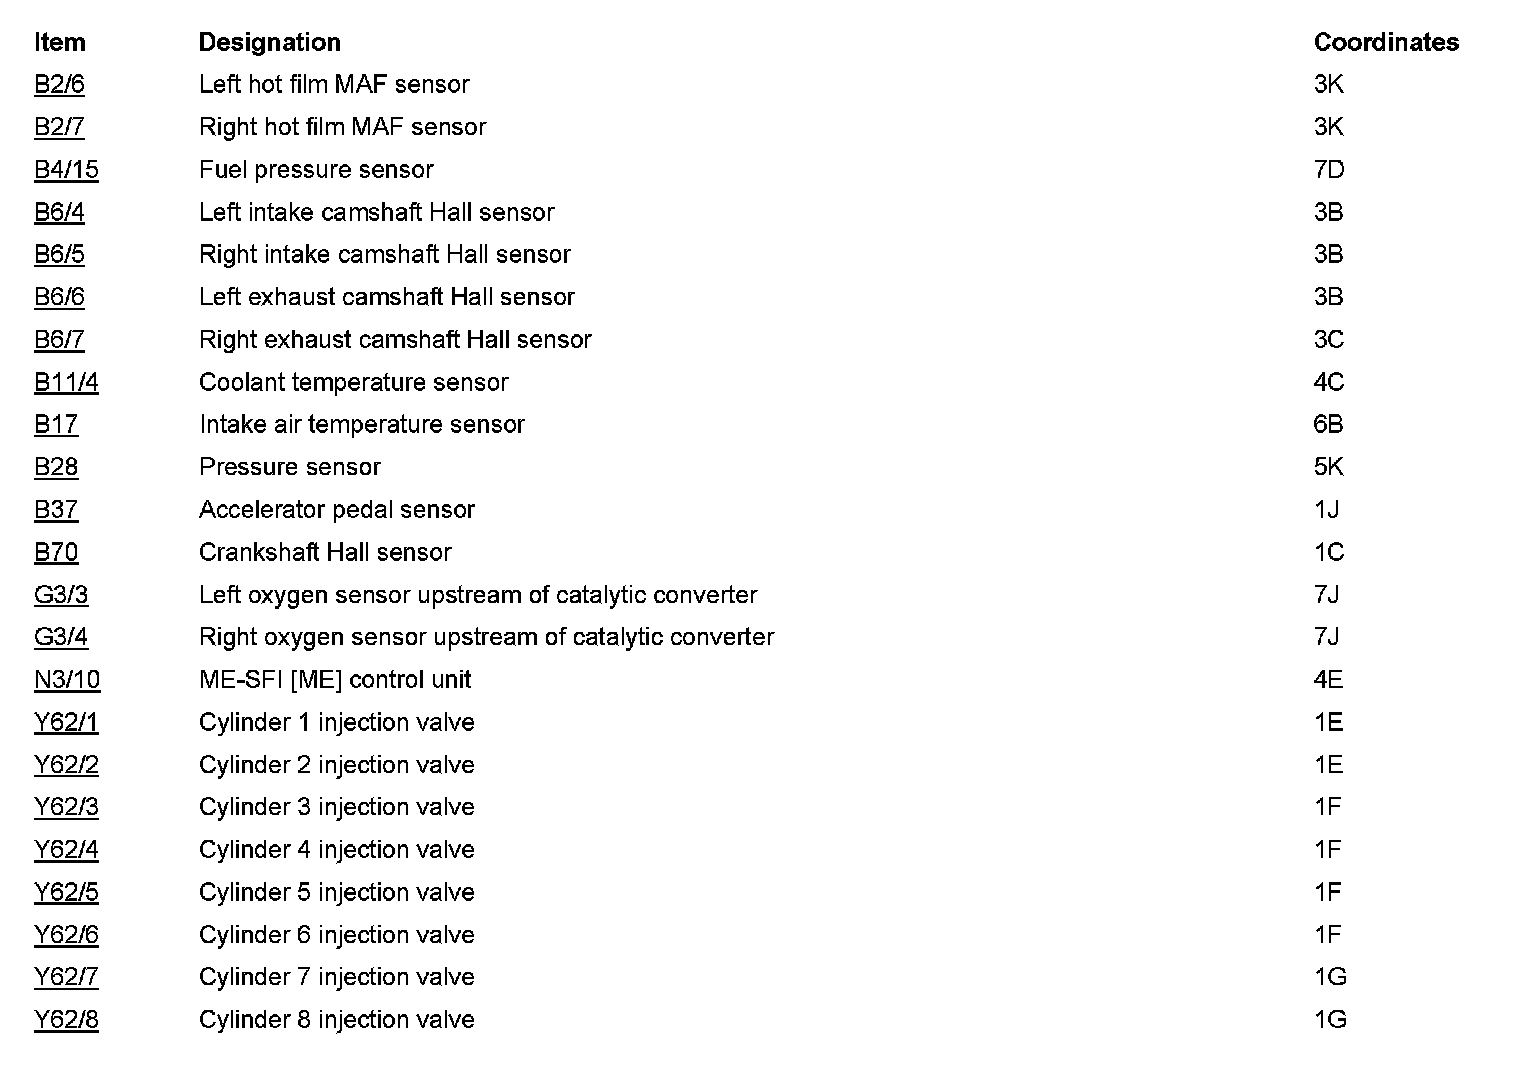Click the B6/7 item link
Viewport: 1520px width, 1086px height.
tap(59, 340)
